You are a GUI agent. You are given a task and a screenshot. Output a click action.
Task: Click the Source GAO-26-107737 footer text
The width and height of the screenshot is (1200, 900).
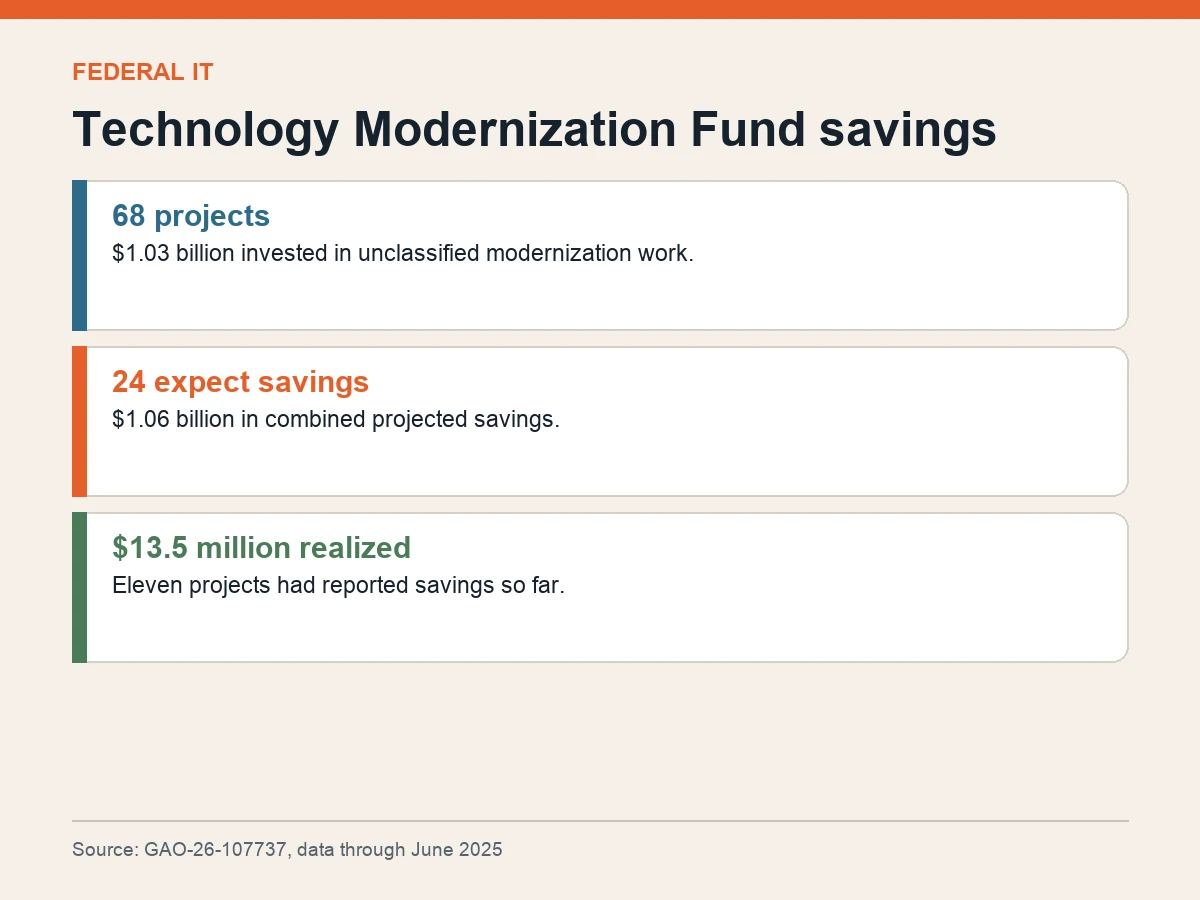pyautogui.click(x=287, y=850)
